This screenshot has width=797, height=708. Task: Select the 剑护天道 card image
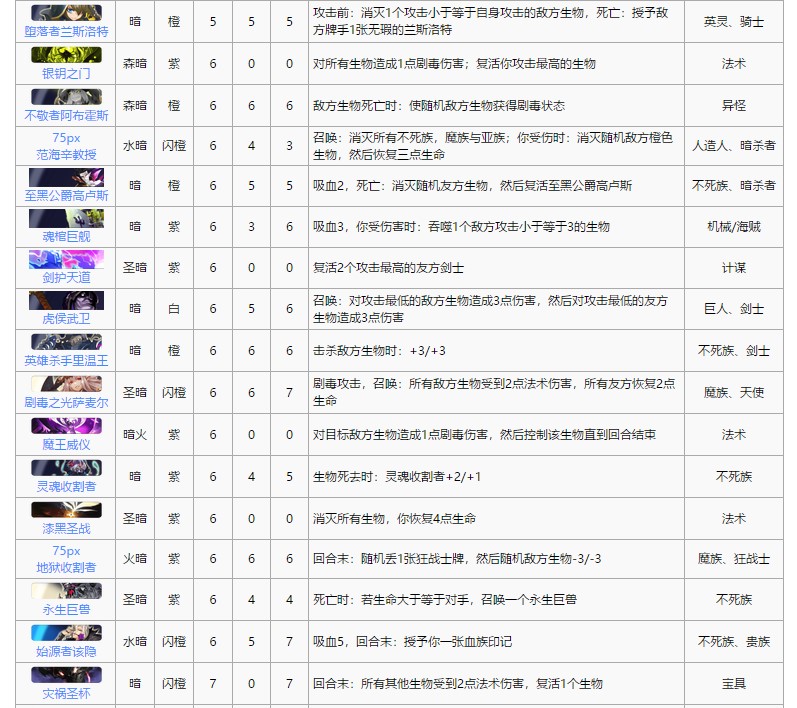tap(66, 260)
